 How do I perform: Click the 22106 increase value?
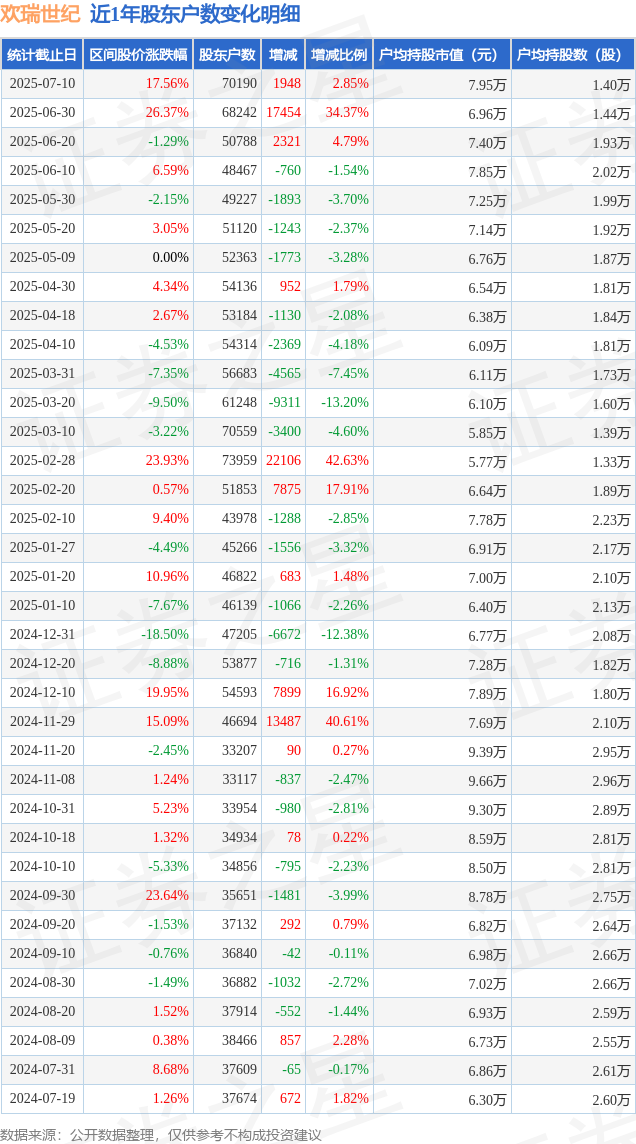click(x=284, y=461)
